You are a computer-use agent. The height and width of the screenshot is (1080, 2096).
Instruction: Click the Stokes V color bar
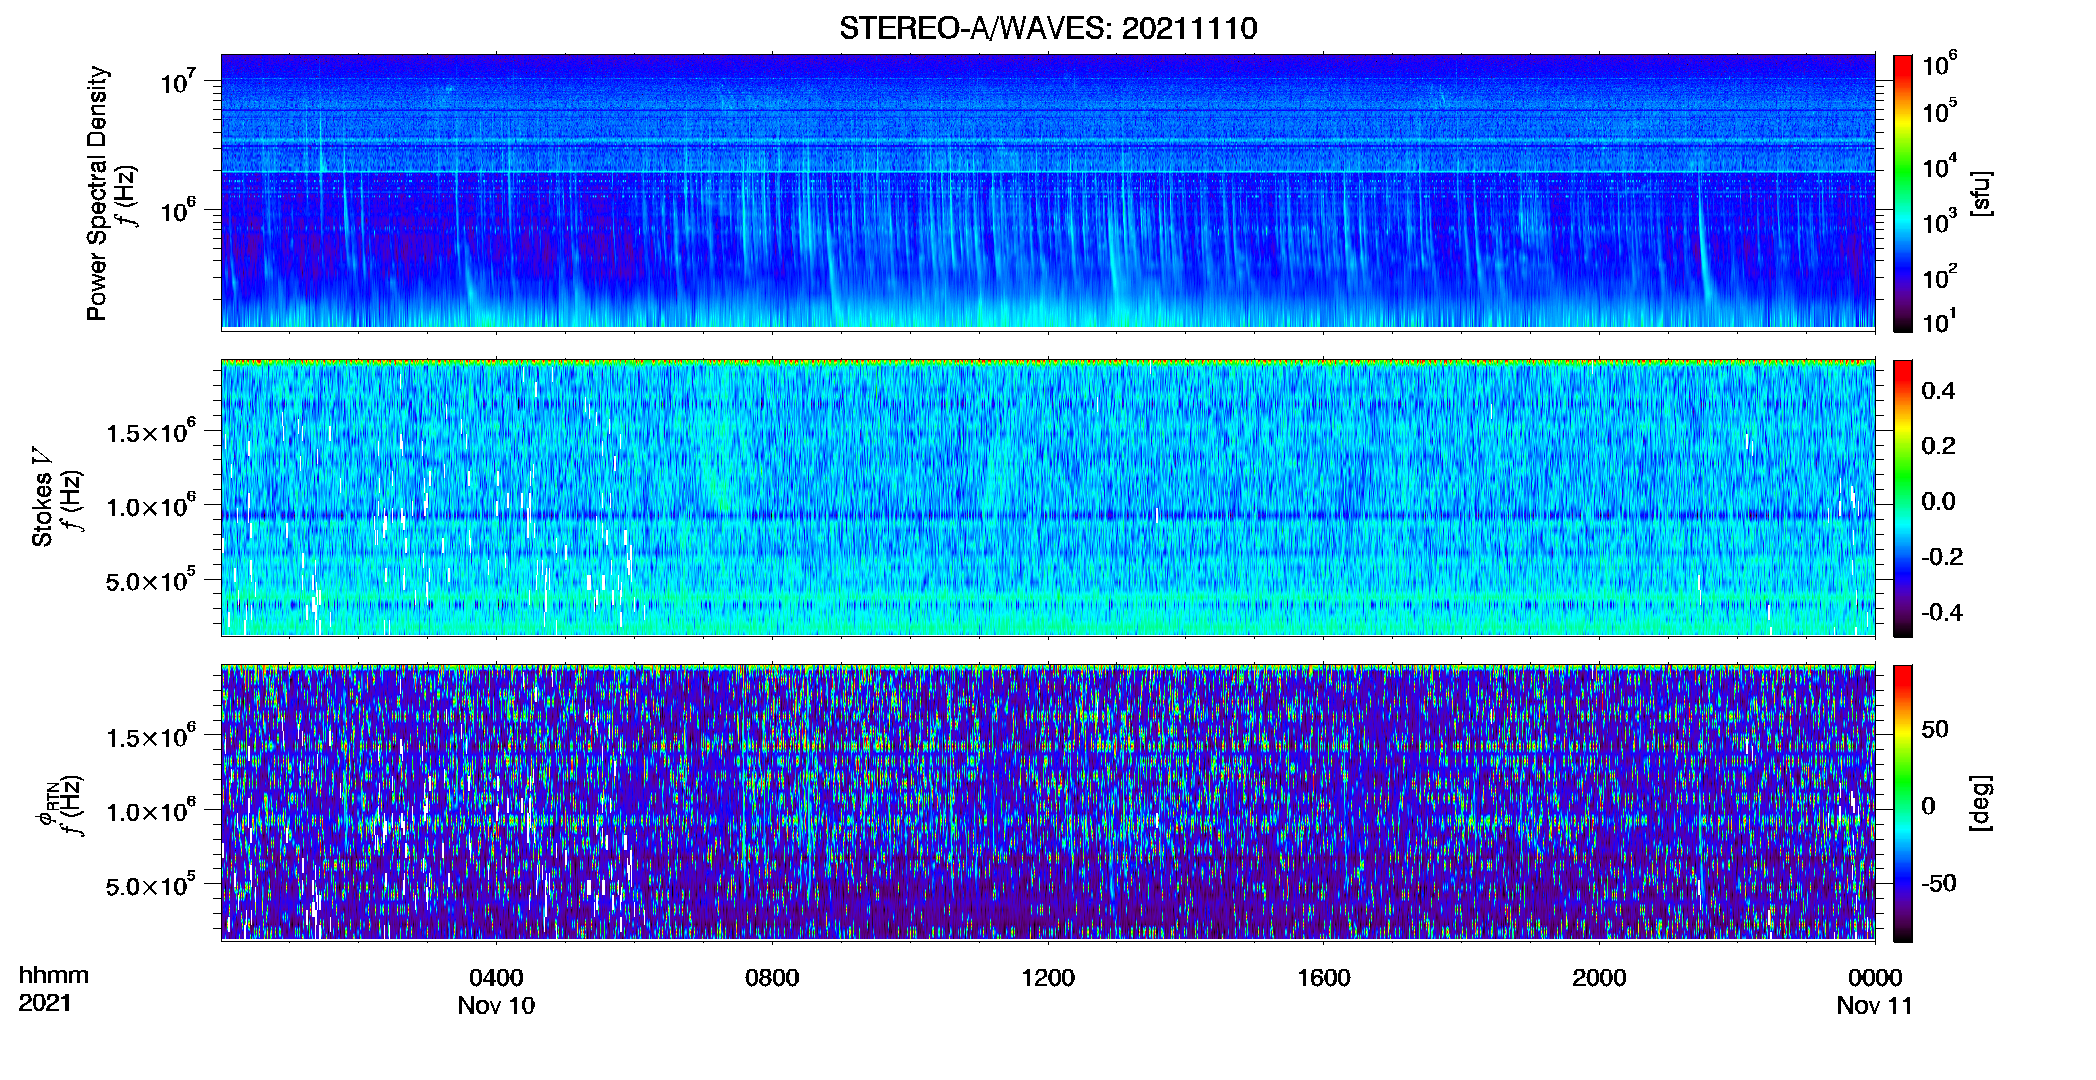point(1903,498)
